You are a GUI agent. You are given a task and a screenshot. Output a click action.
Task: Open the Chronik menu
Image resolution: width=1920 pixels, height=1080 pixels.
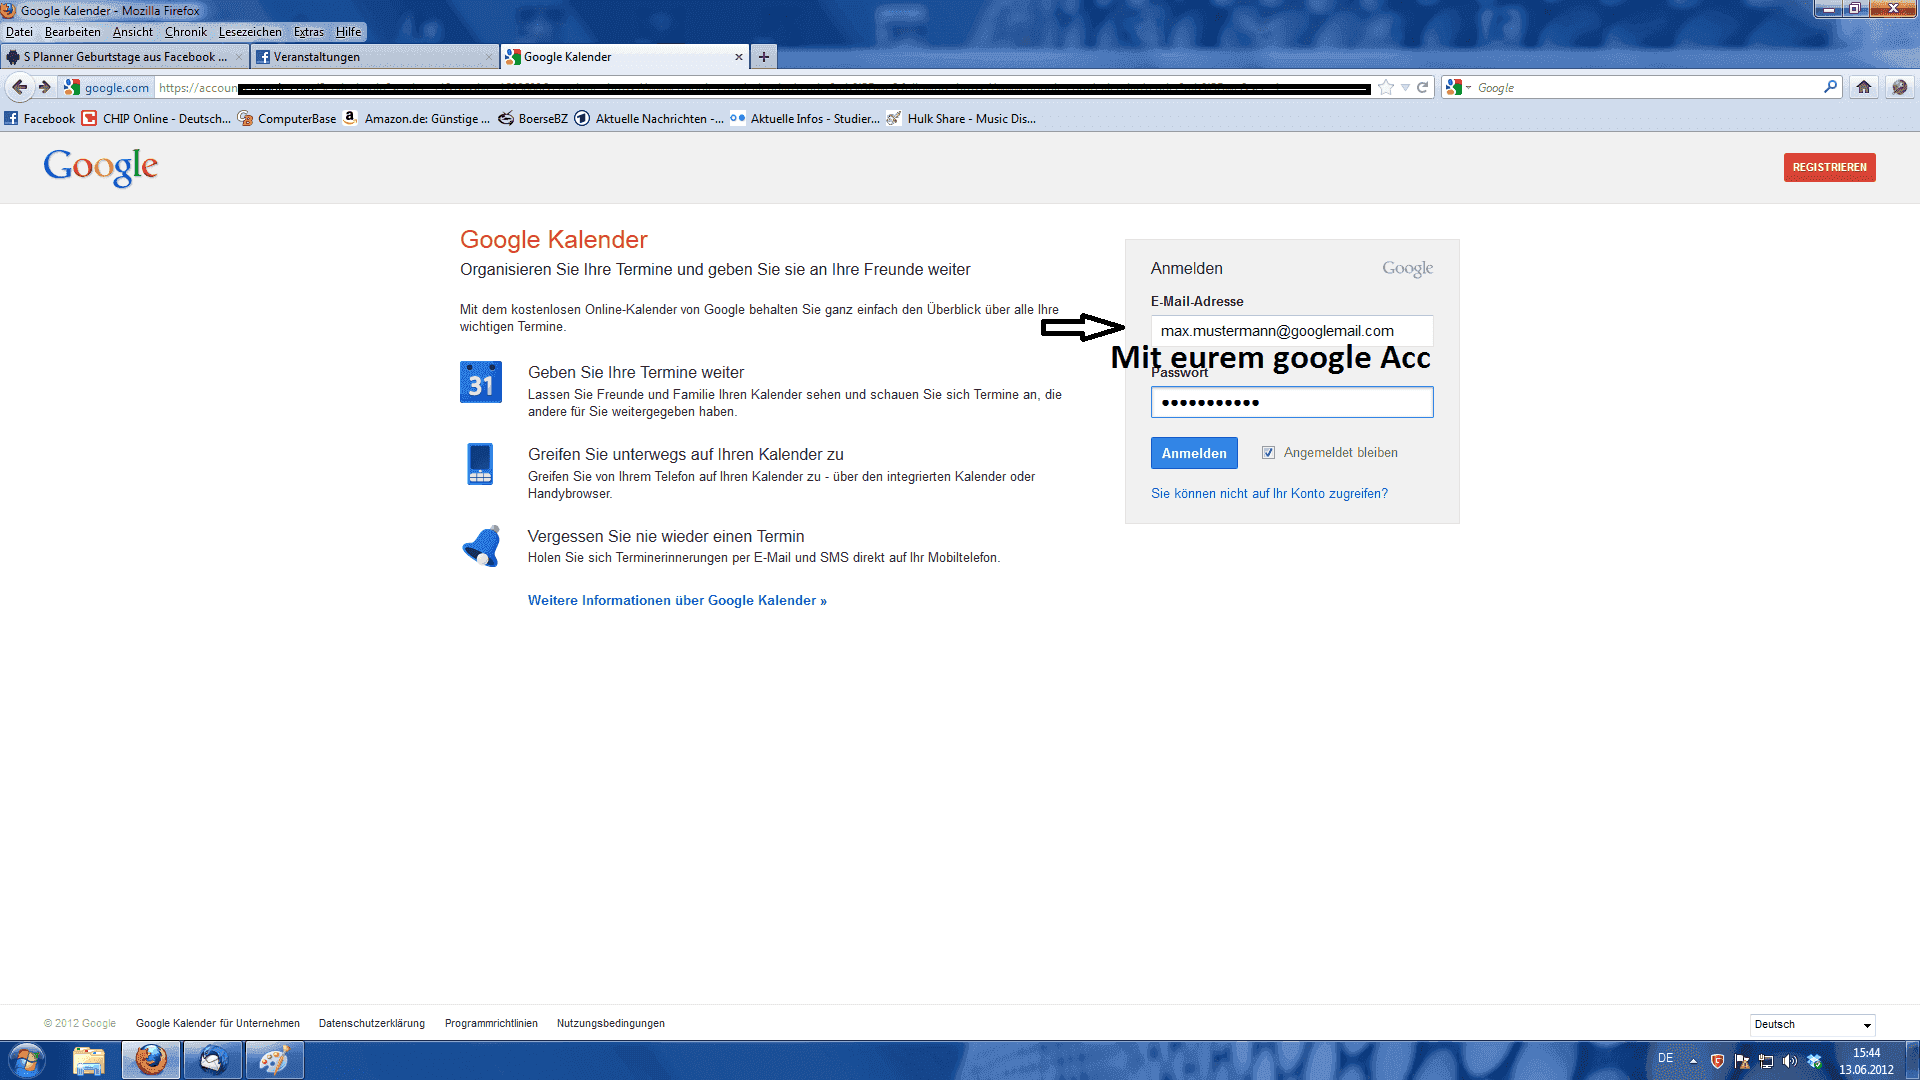[186, 32]
